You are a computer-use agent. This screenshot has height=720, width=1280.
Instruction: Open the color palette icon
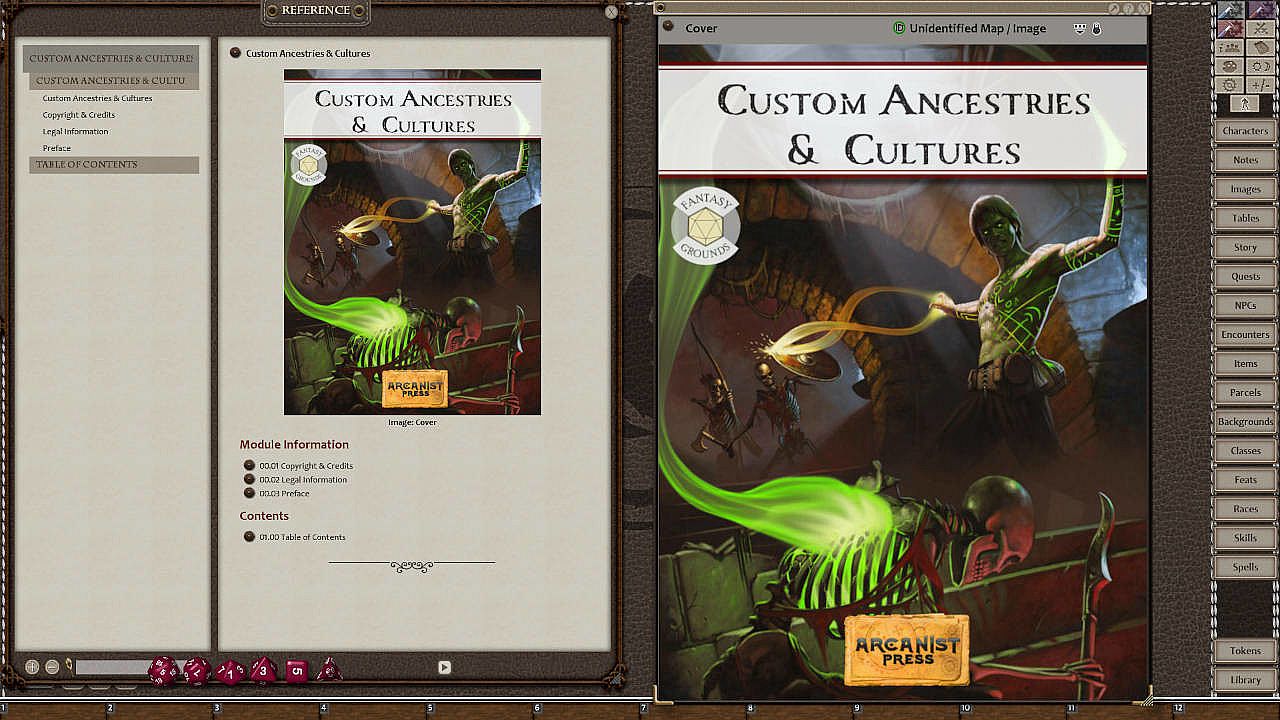1230,66
